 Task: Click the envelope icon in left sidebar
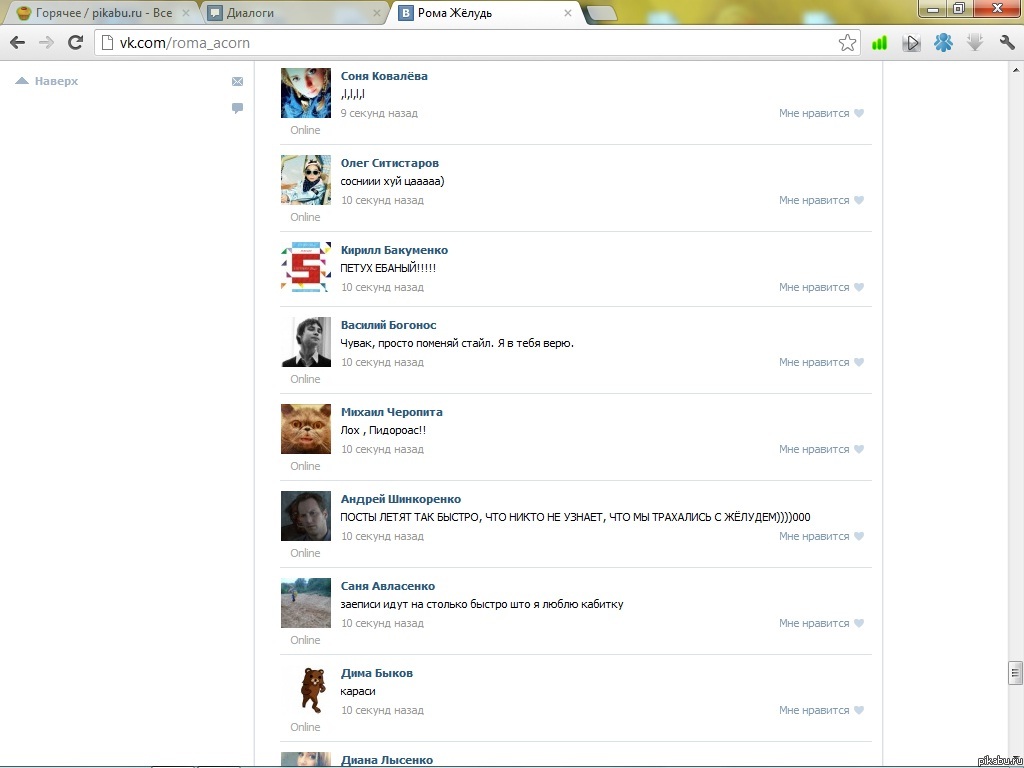(x=237, y=82)
